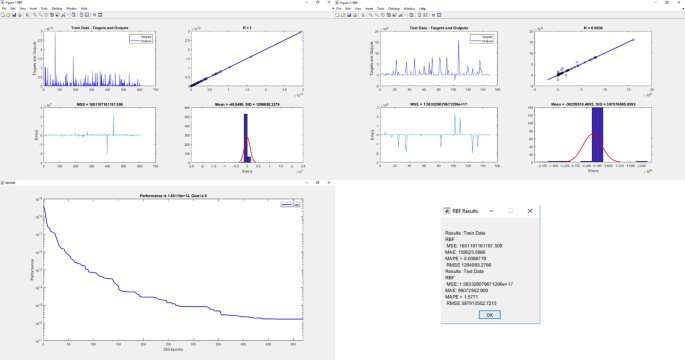This screenshot has width=685, height=360.
Task: Click Open File icon in Figure 2 toolbar
Action: click(343, 15)
